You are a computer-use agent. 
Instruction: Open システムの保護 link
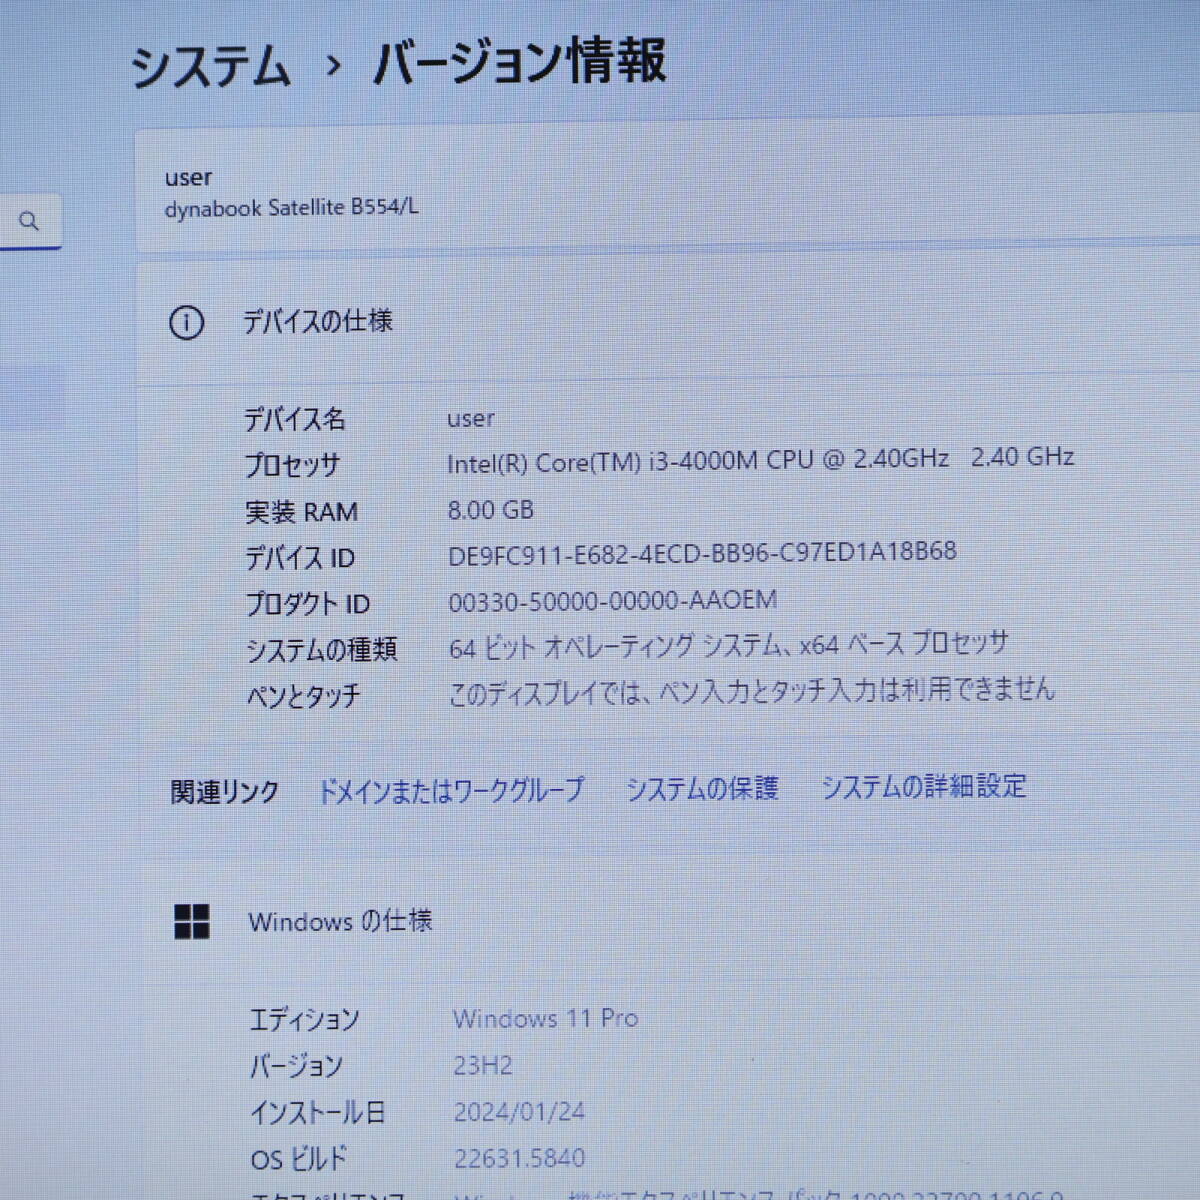pyautogui.click(x=702, y=788)
